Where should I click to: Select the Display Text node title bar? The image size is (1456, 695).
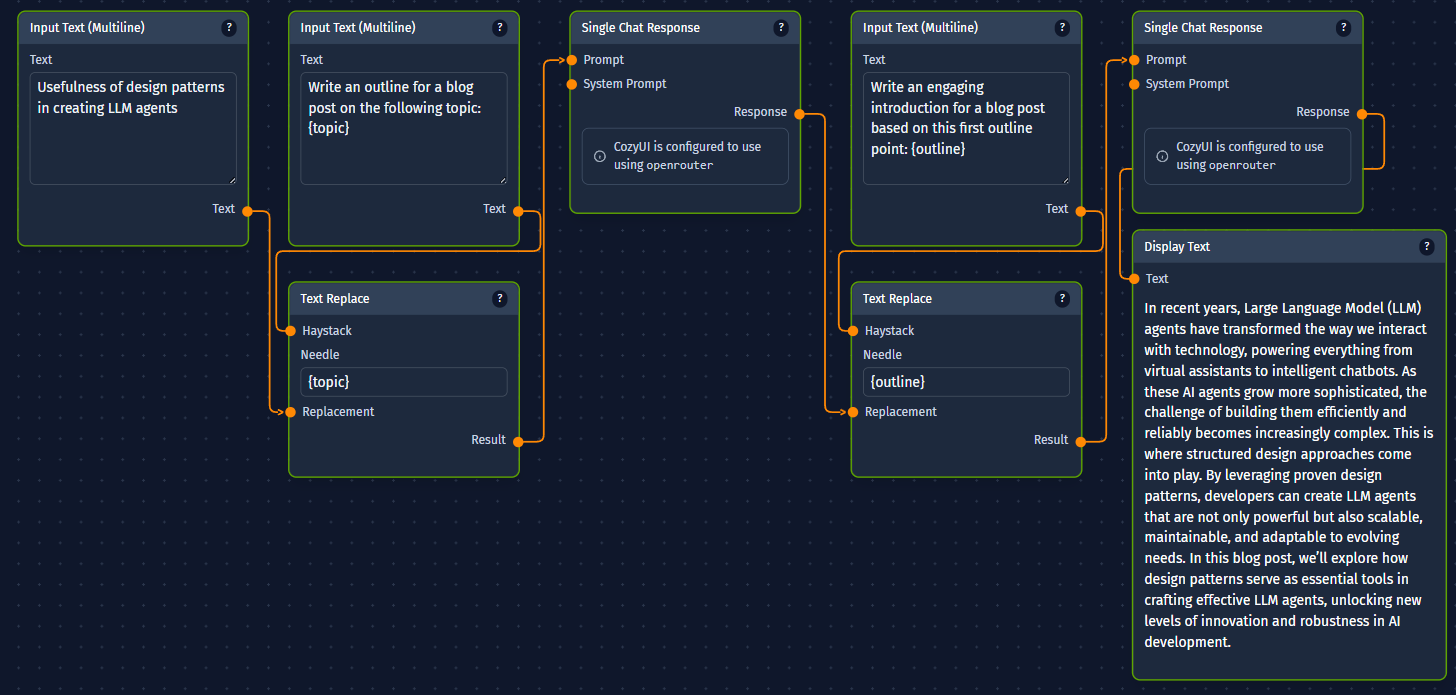[x=1270, y=247]
